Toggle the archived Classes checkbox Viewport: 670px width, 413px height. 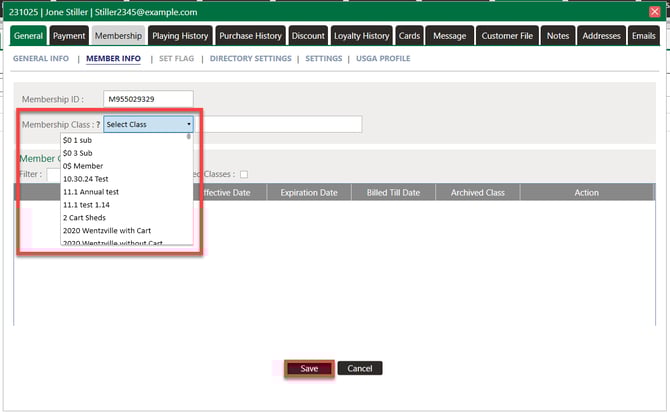[x=243, y=174]
